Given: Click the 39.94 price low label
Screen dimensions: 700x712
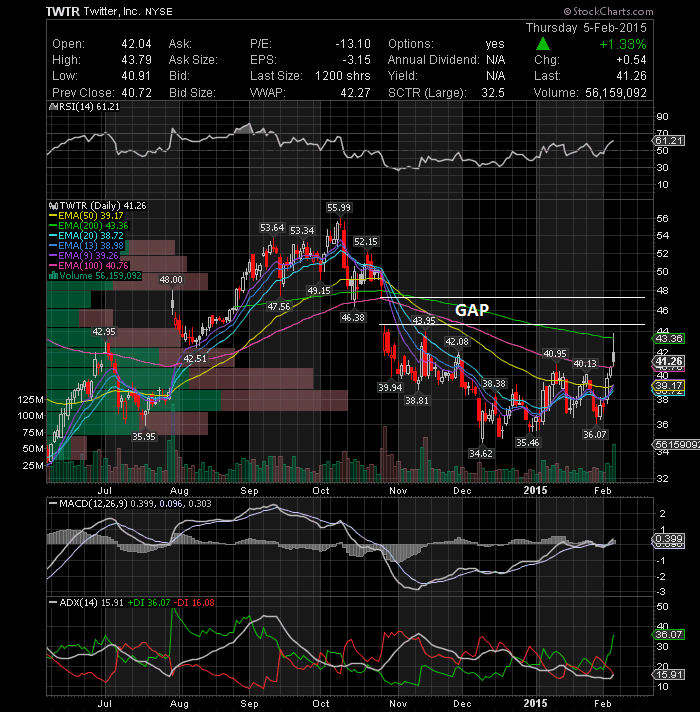Looking at the screenshot, I should point(390,387).
